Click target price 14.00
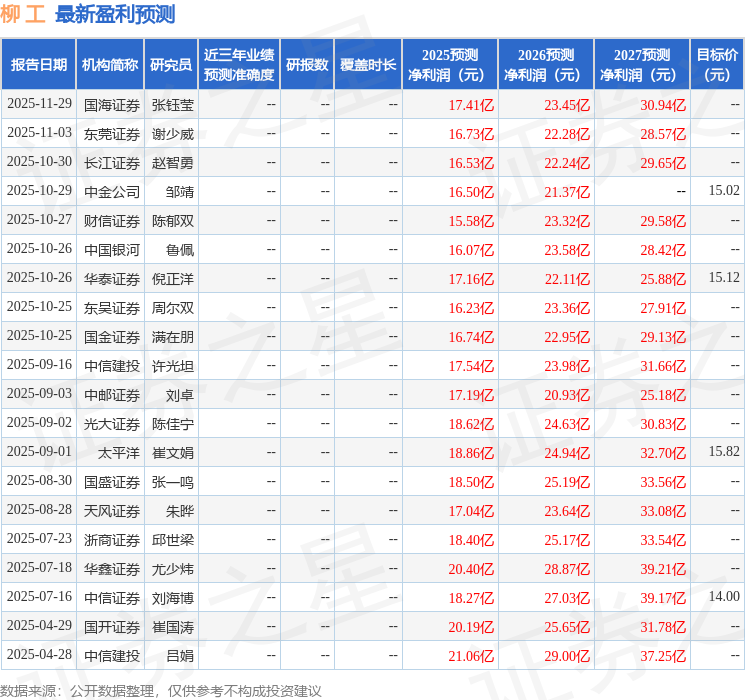This screenshot has width=745, height=700. 724,596
